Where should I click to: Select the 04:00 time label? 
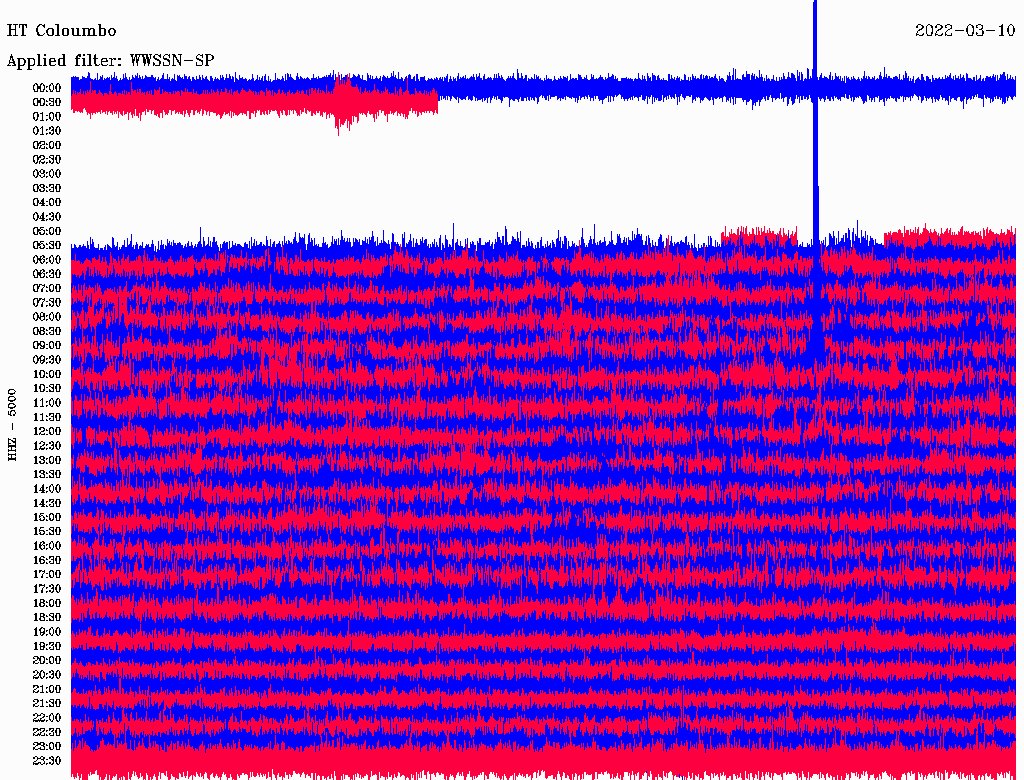click(x=47, y=203)
